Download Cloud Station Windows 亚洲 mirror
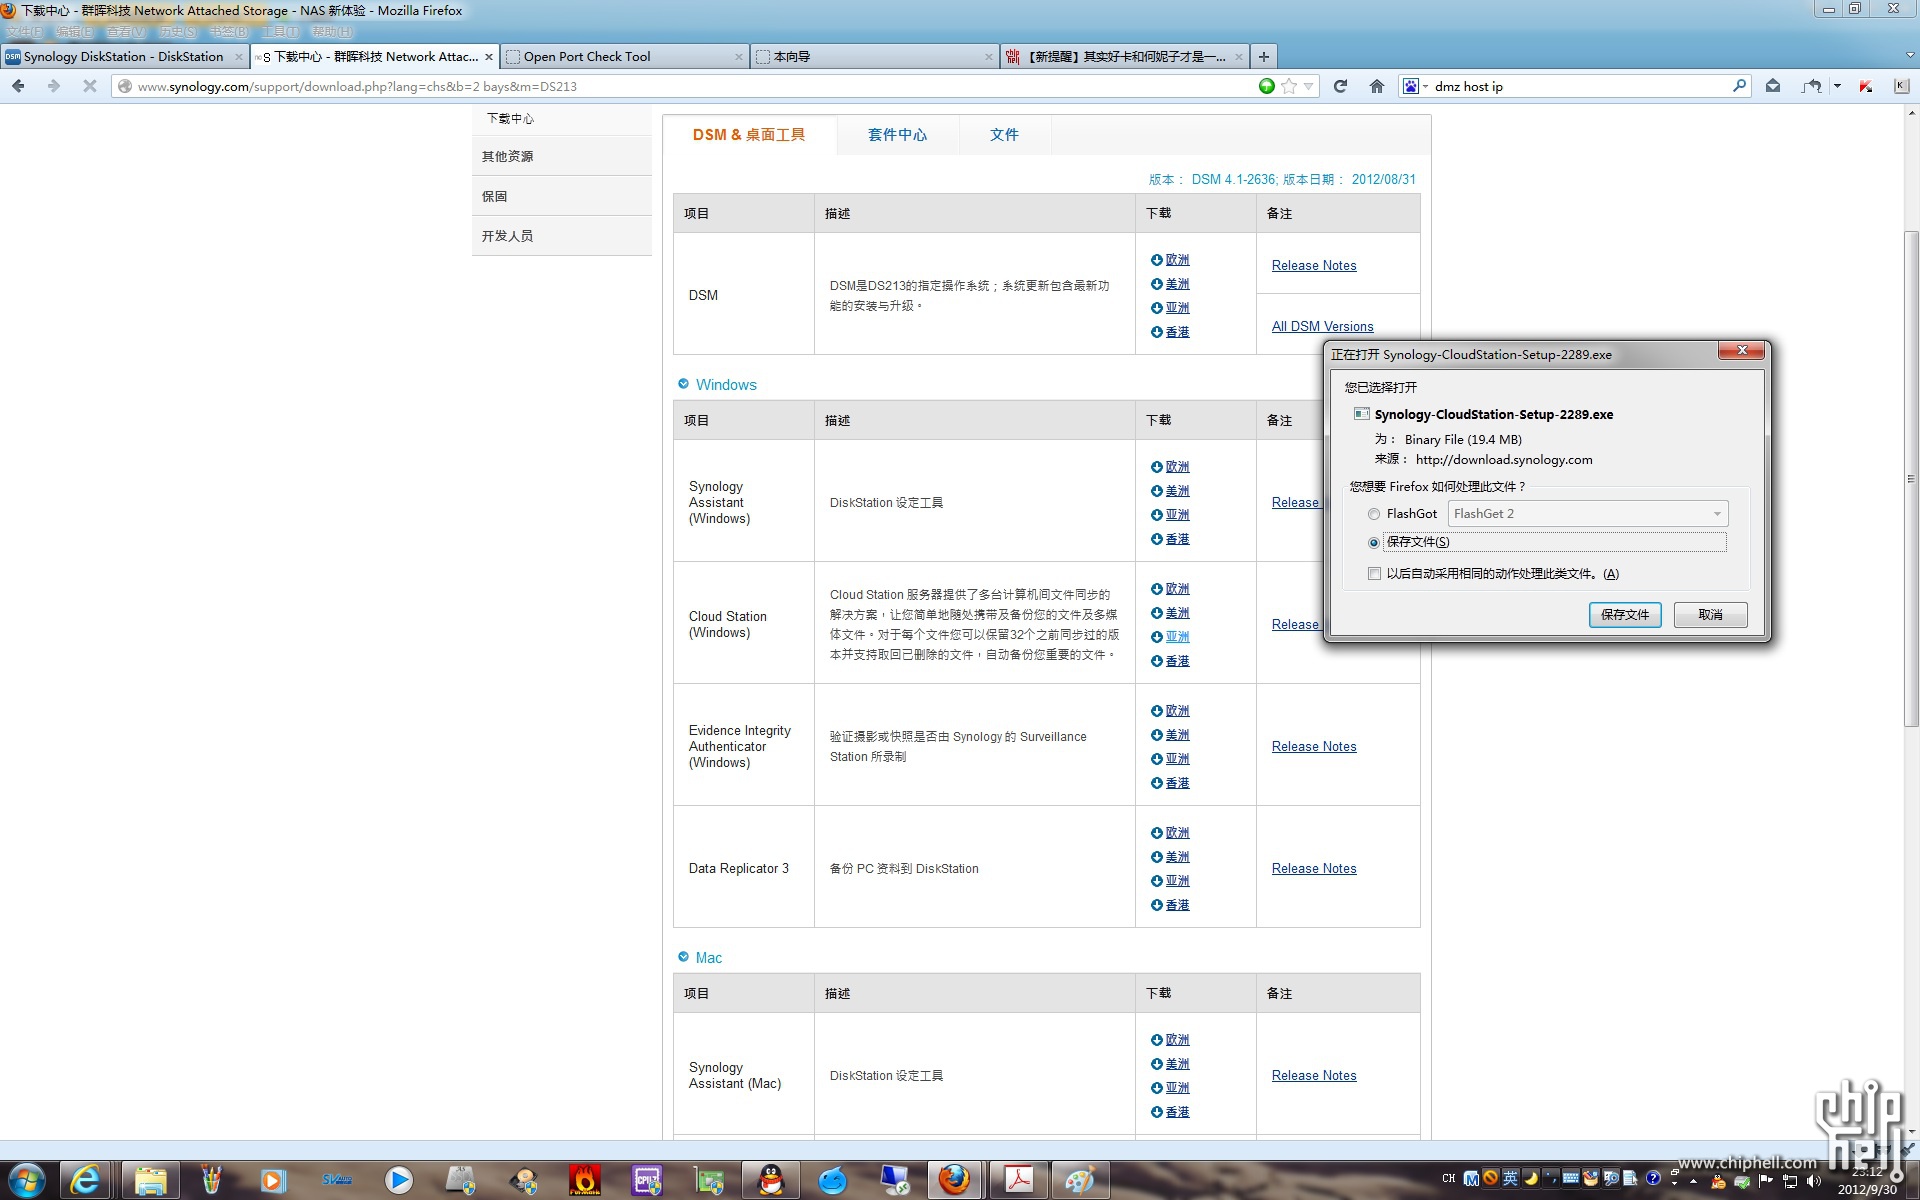This screenshot has height=1200, width=1920. (1177, 637)
